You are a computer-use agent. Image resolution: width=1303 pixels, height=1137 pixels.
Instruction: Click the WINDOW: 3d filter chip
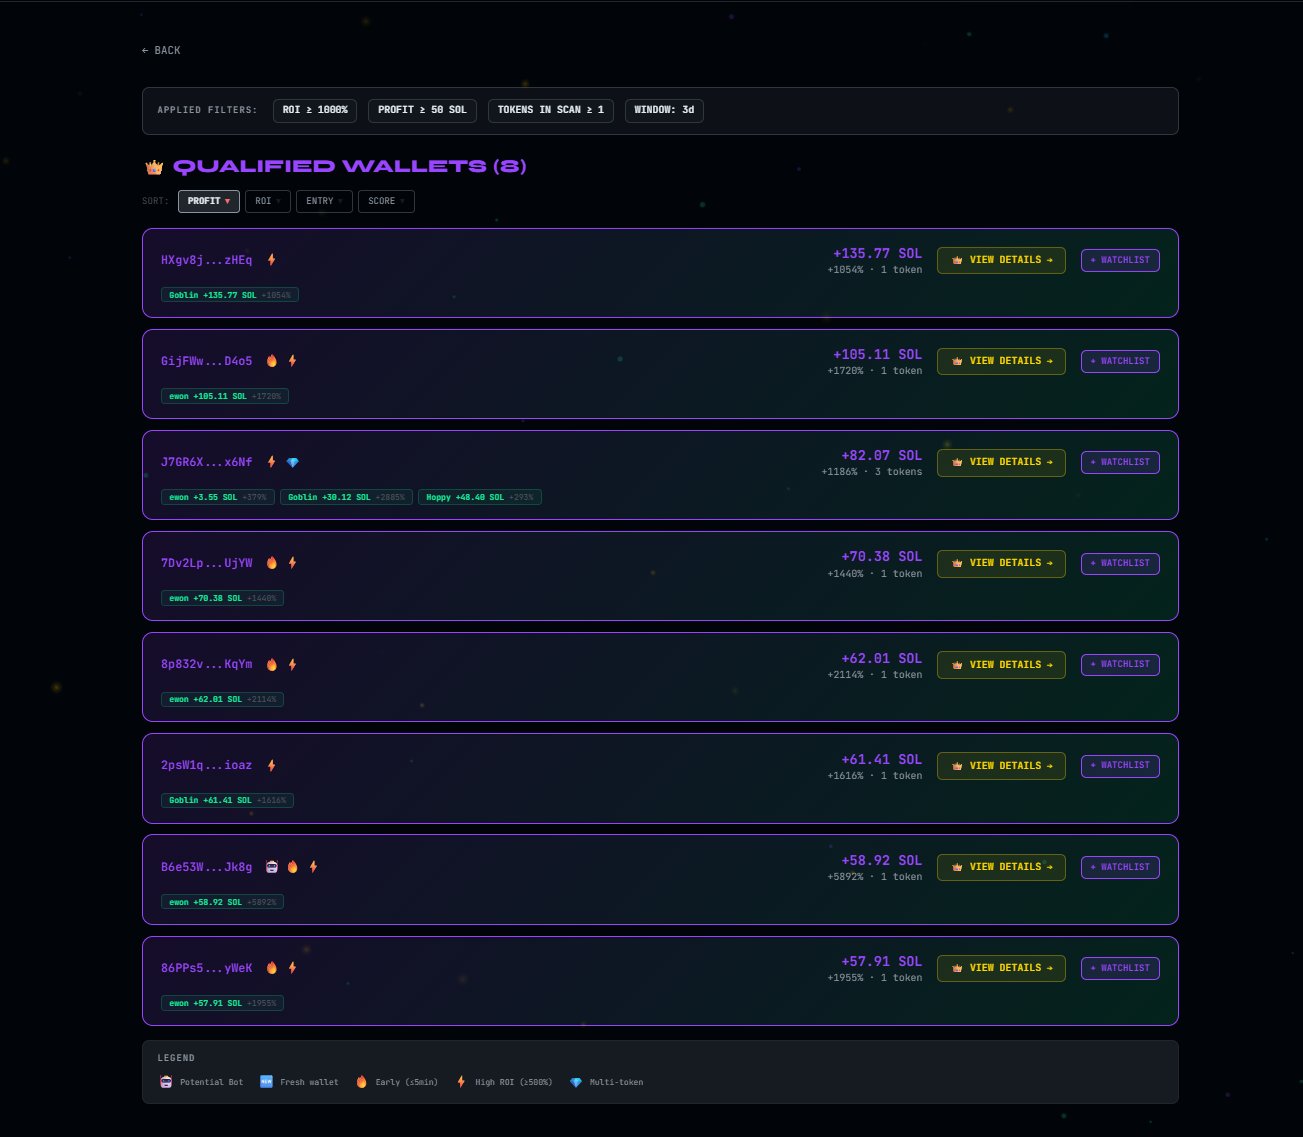coord(664,110)
